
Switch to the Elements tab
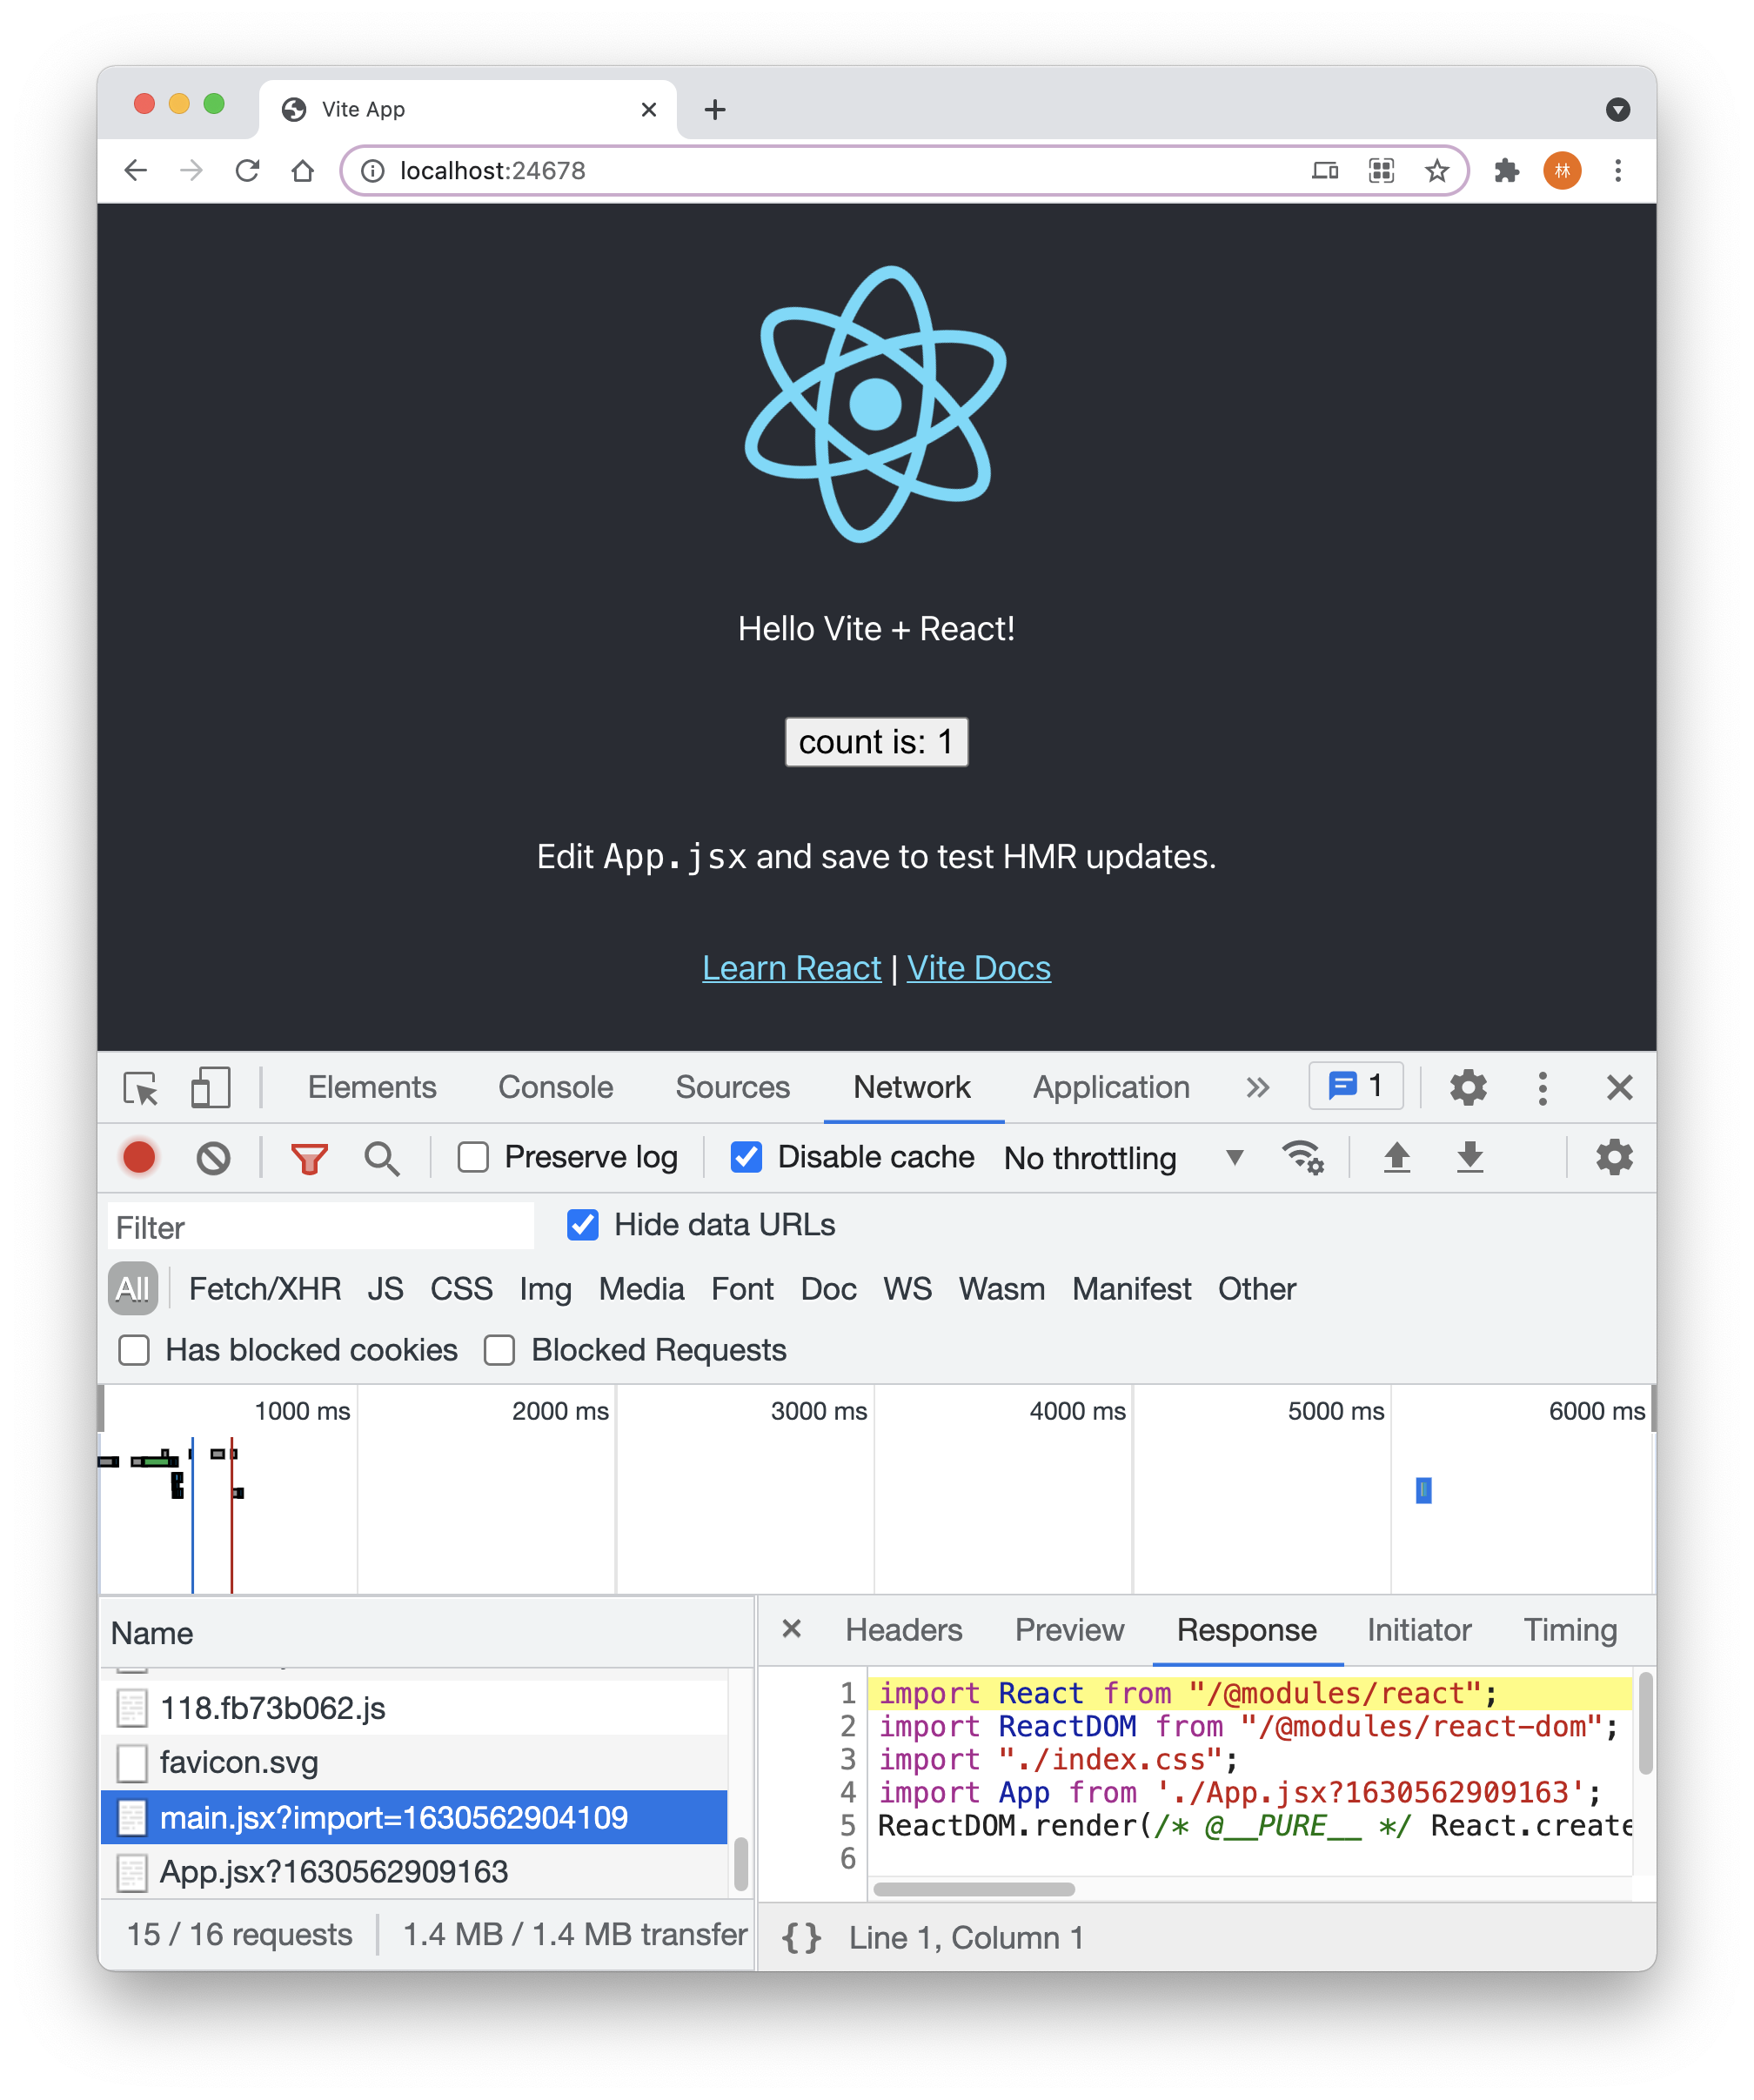[372, 1088]
